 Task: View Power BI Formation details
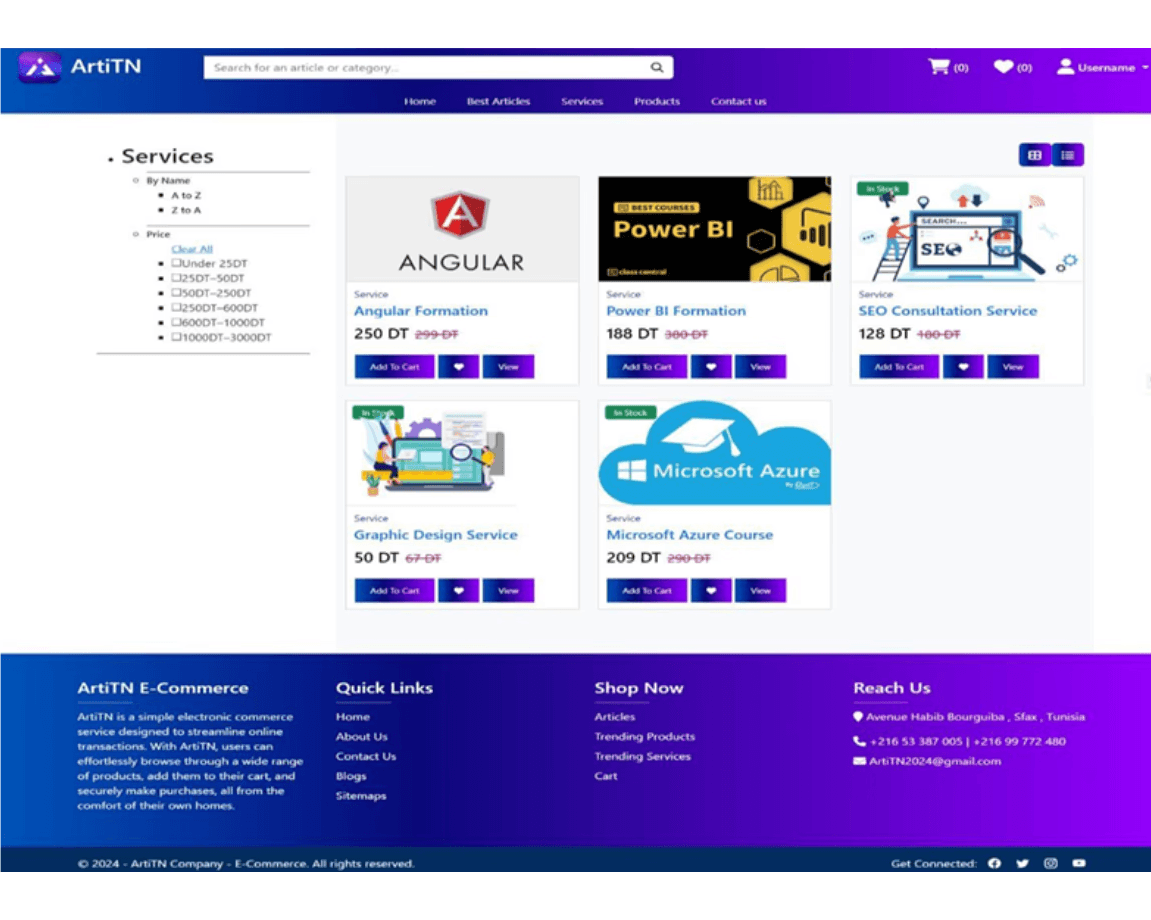click(x=760, y=366)
